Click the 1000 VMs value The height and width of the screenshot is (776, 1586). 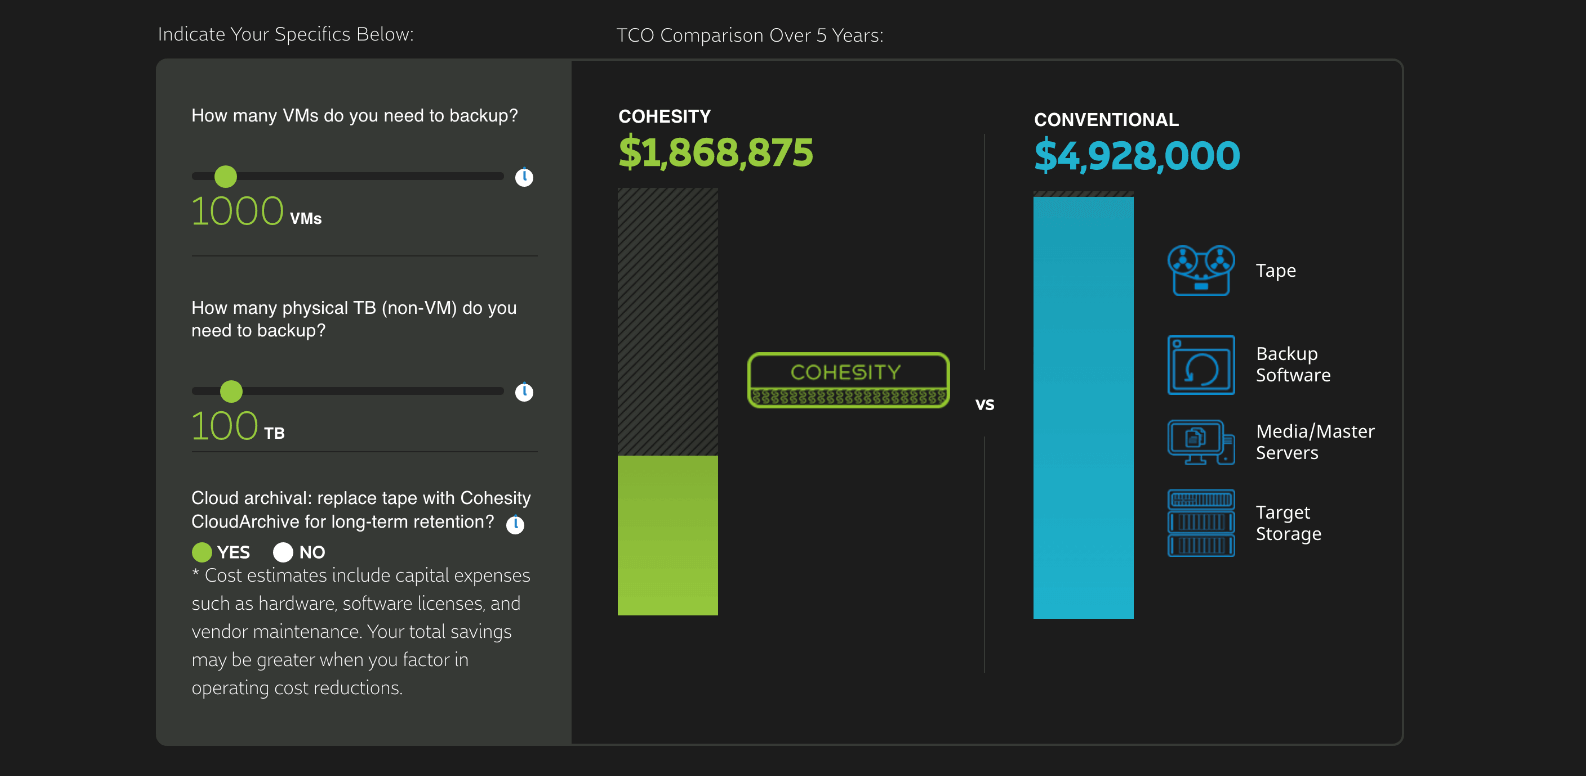[238, 212]
